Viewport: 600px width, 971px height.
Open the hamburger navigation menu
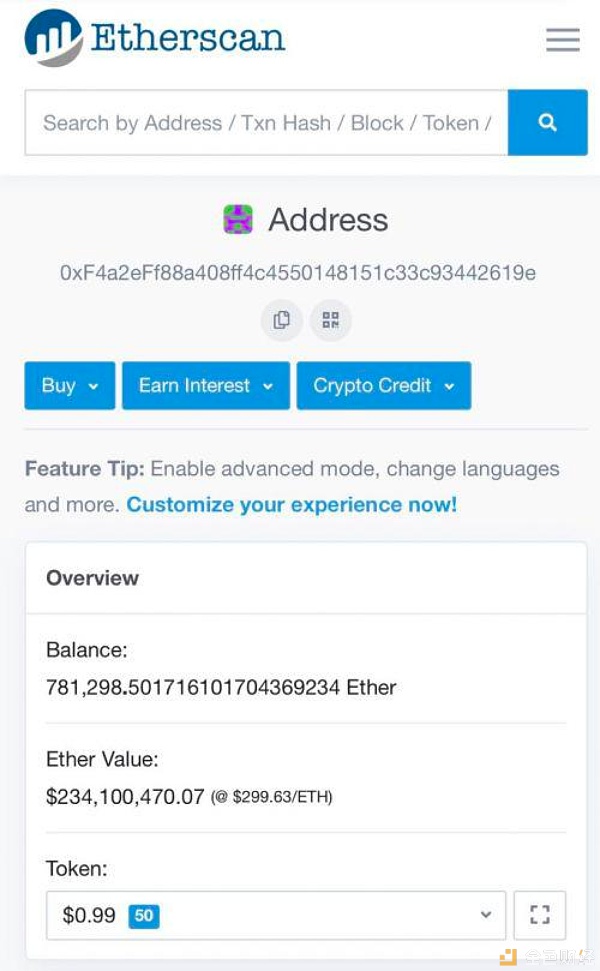[x=562, y=40]
